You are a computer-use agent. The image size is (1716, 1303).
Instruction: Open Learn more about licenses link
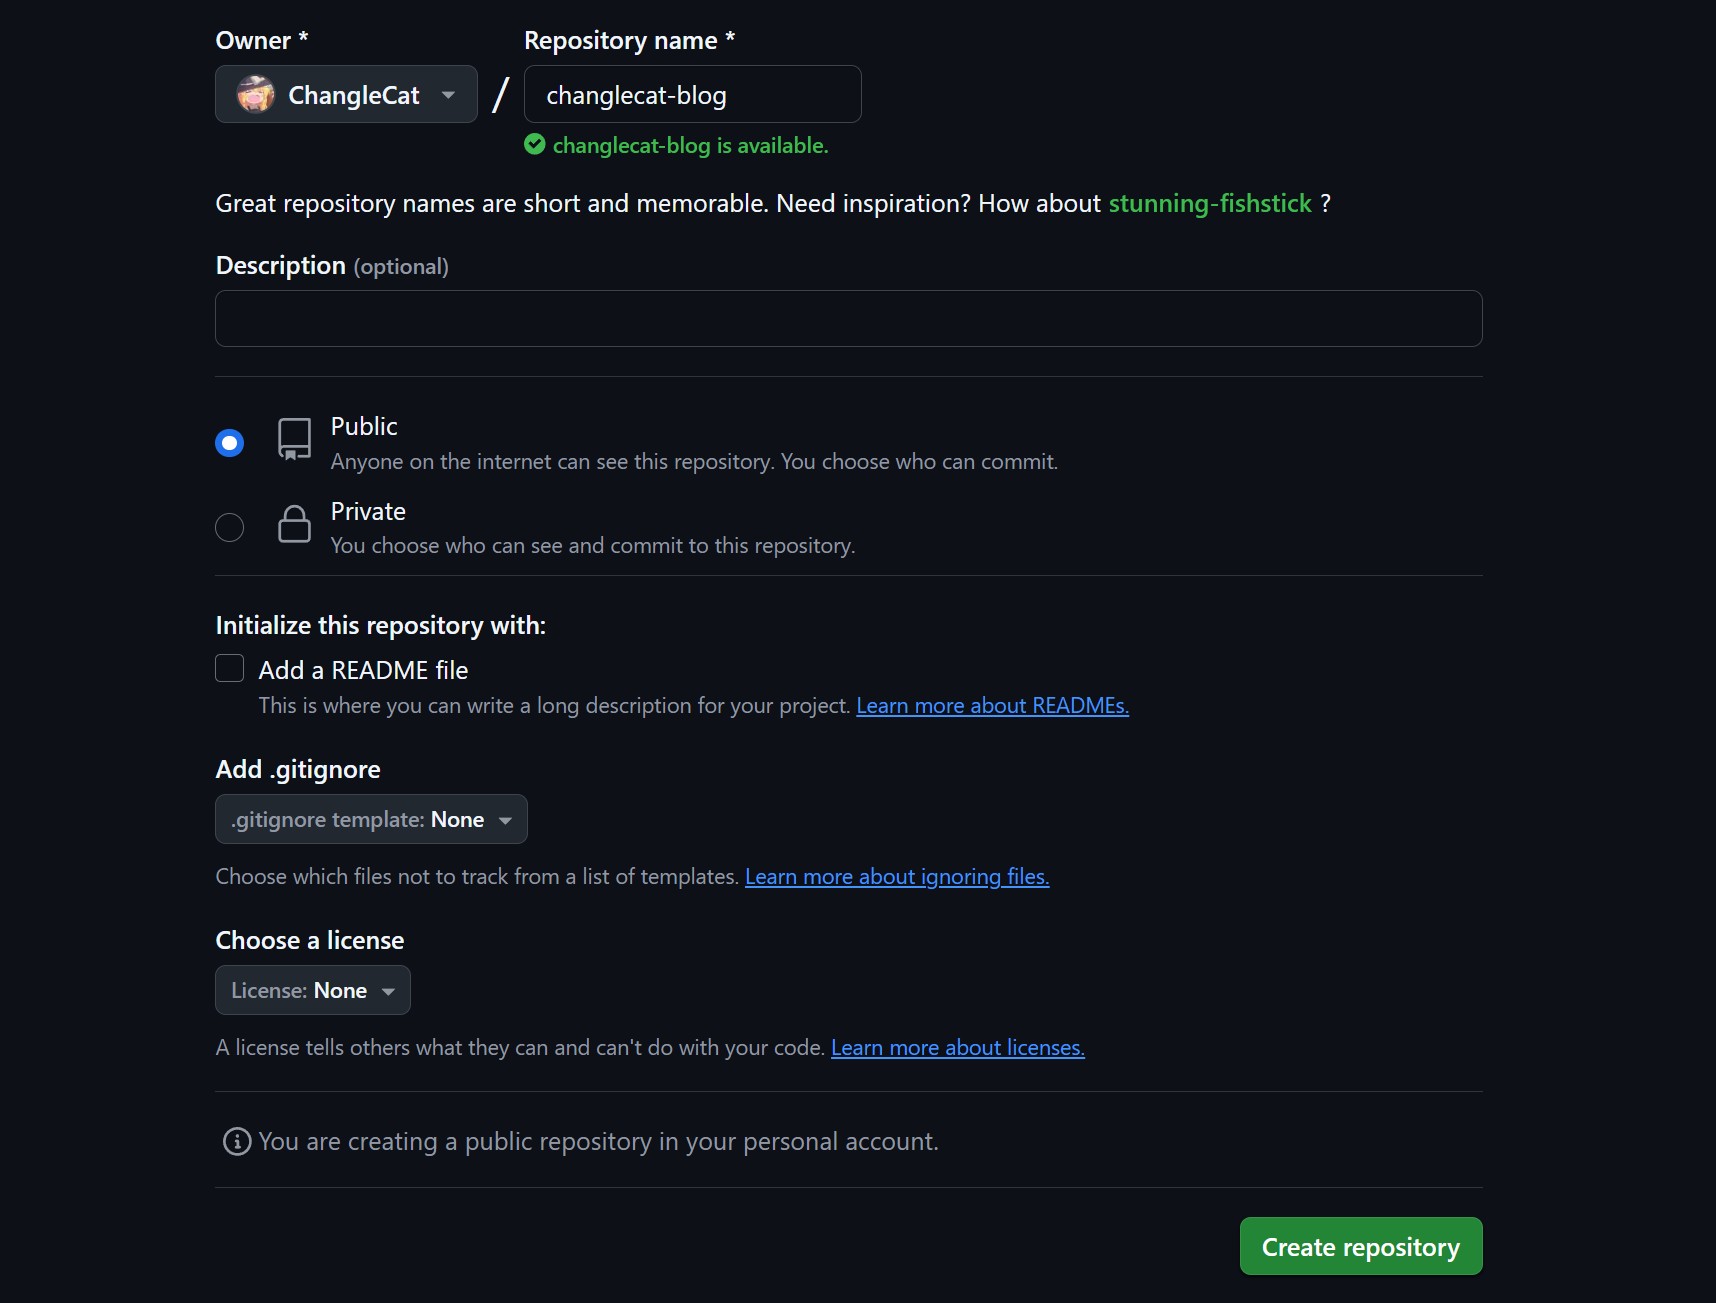(958, 1048)
